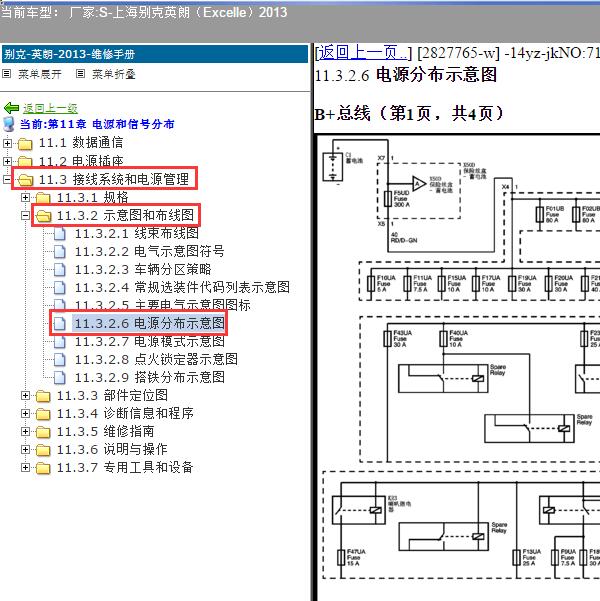
Task: Click the 菜单折叠 list icon
Action: point(80,74)
